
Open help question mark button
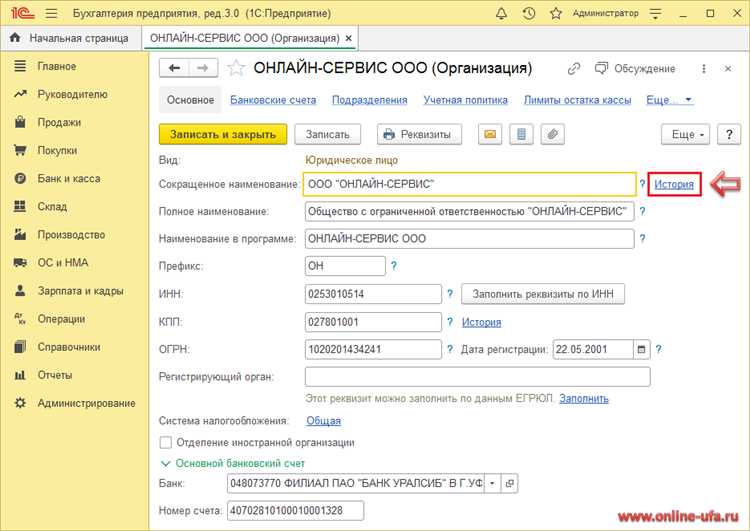(x=729, y=134)
